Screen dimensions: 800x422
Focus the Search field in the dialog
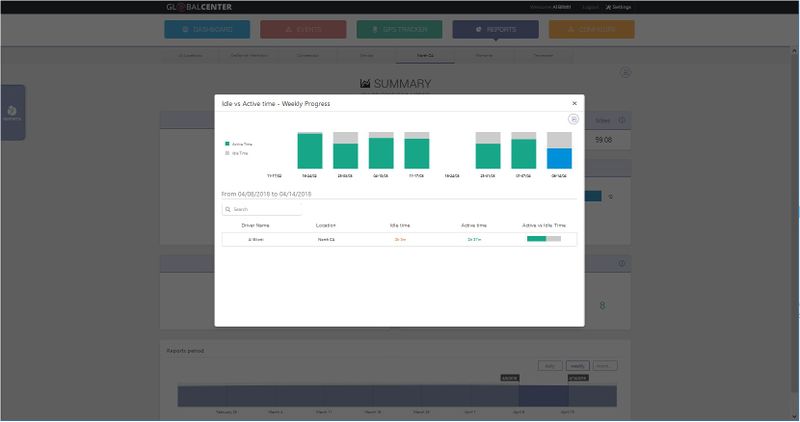click(262, 209)
